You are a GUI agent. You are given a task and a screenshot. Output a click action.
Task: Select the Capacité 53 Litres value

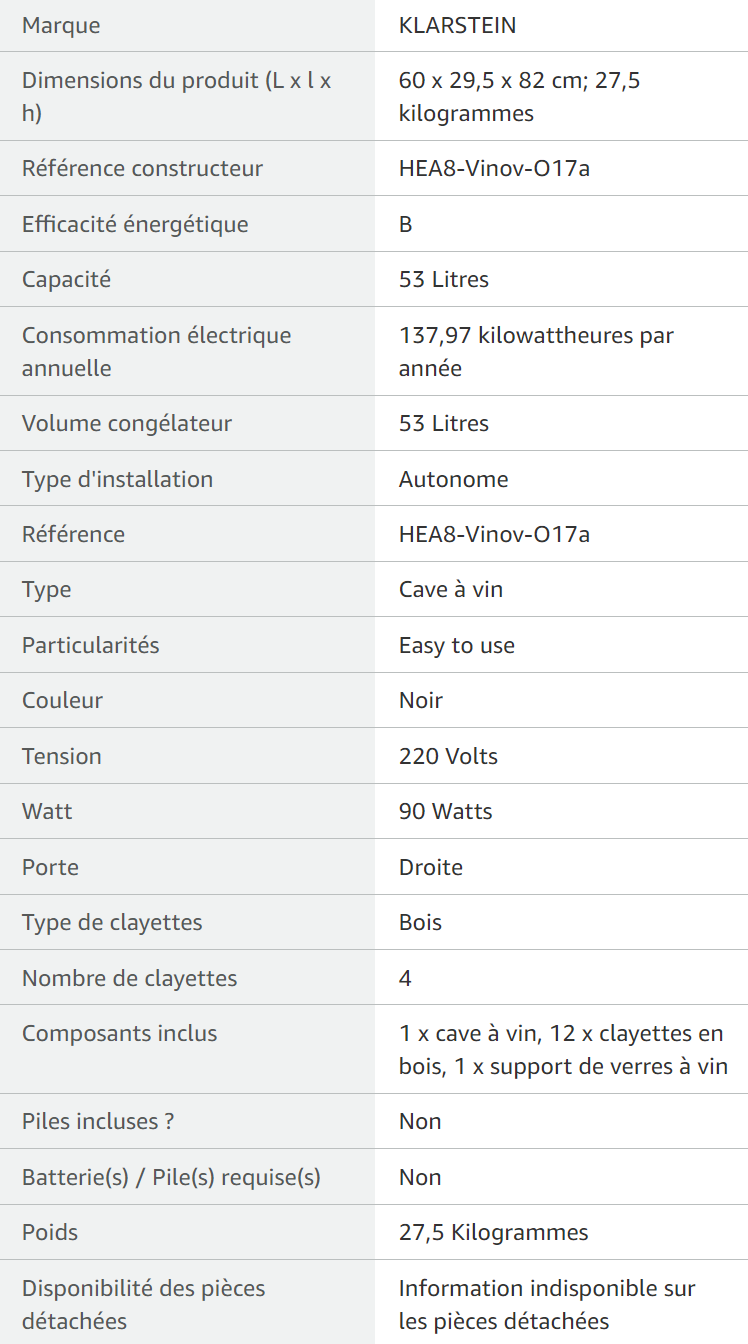pos(444,279)
